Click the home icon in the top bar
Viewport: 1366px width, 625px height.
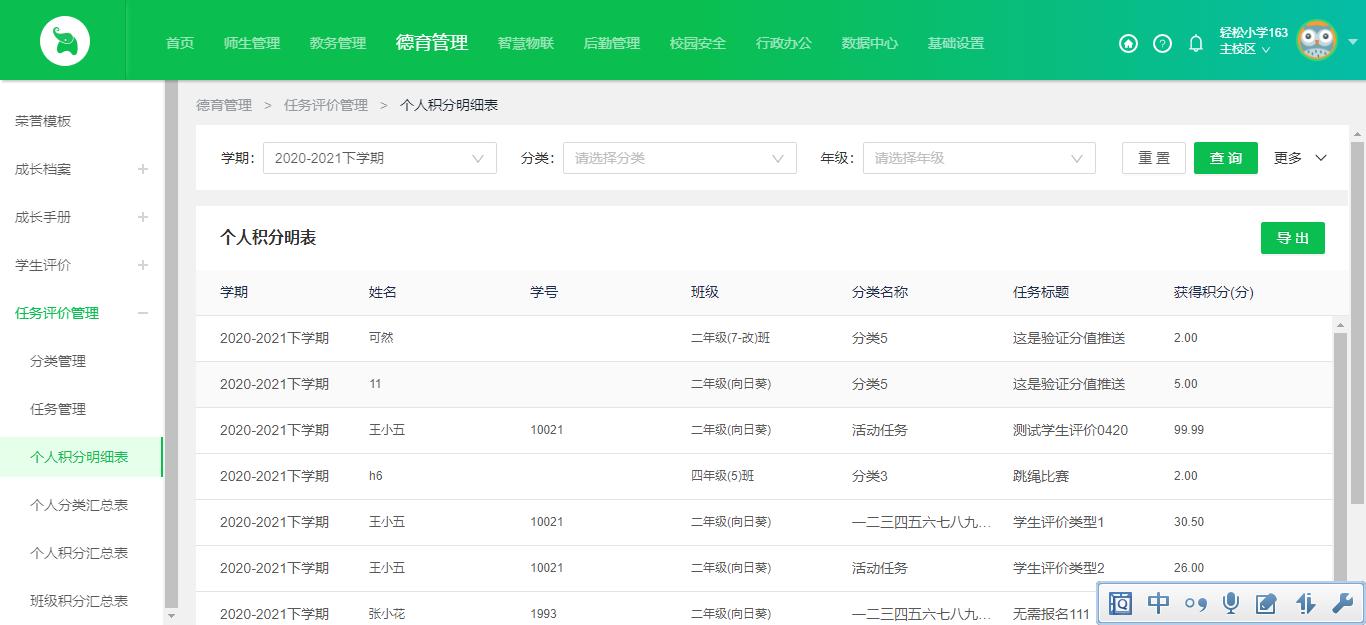pos(1128,44)
